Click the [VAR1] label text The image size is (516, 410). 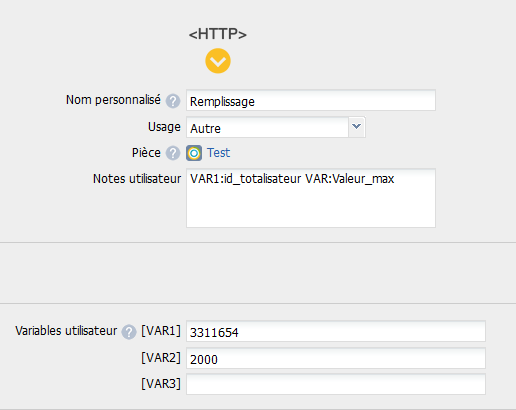point(161,331)
